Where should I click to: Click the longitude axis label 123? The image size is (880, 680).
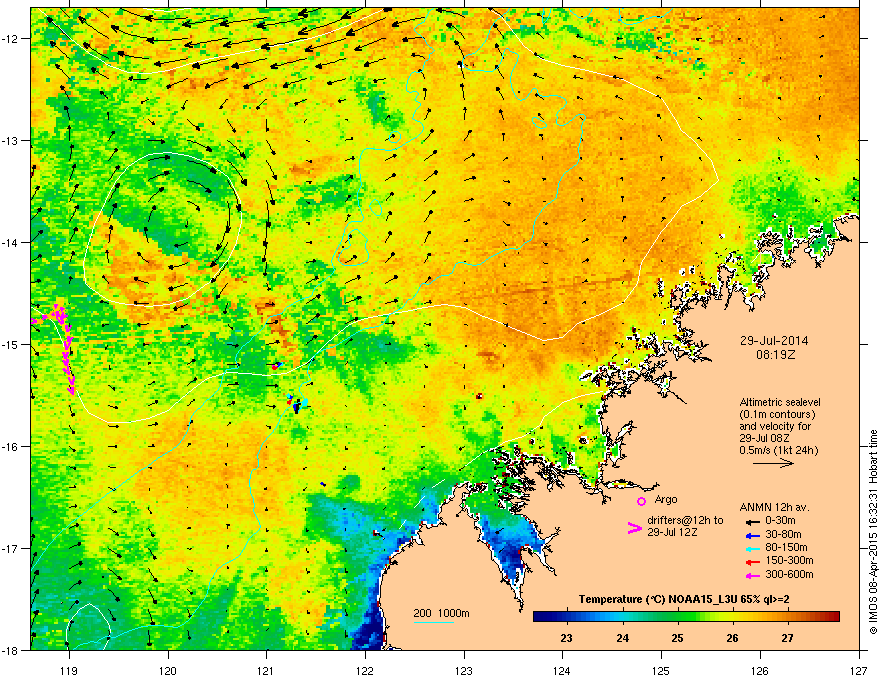[464, 671]
